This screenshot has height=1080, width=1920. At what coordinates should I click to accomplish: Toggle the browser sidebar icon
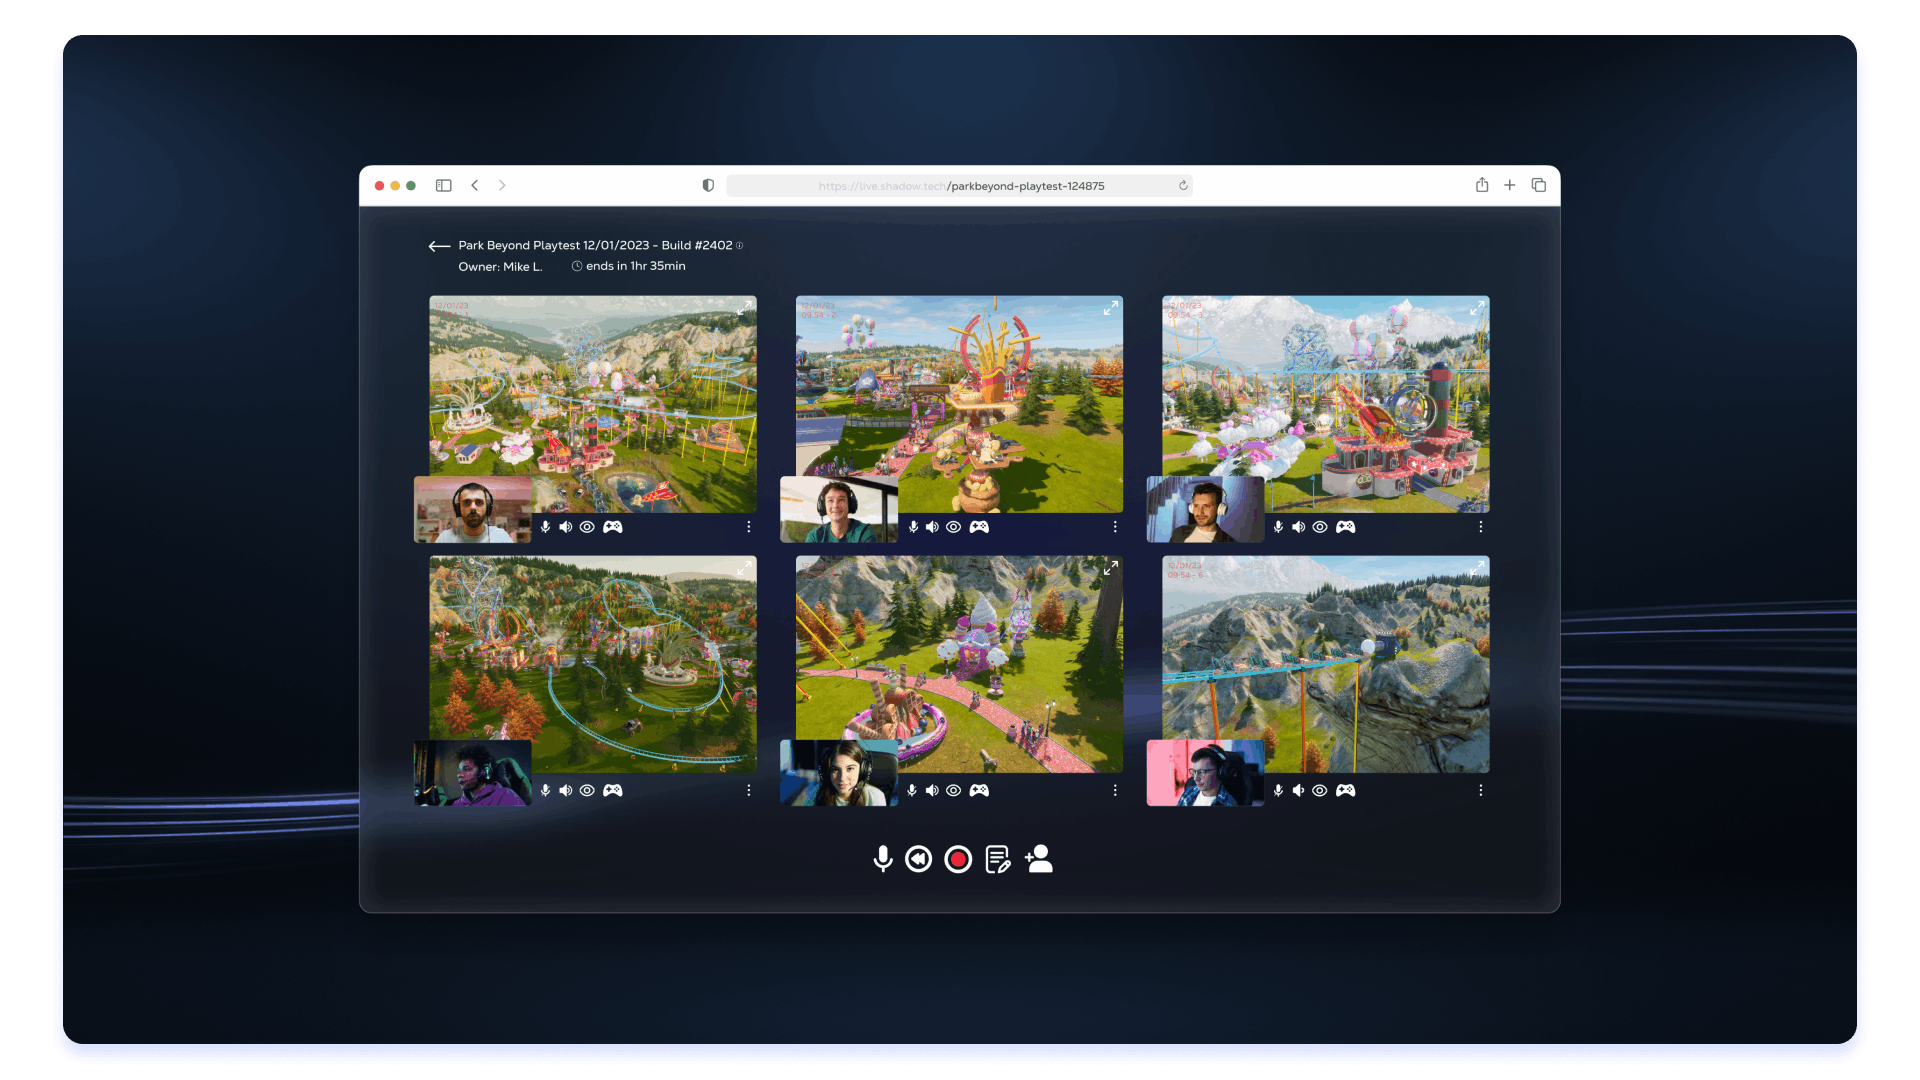coord(444,185)
